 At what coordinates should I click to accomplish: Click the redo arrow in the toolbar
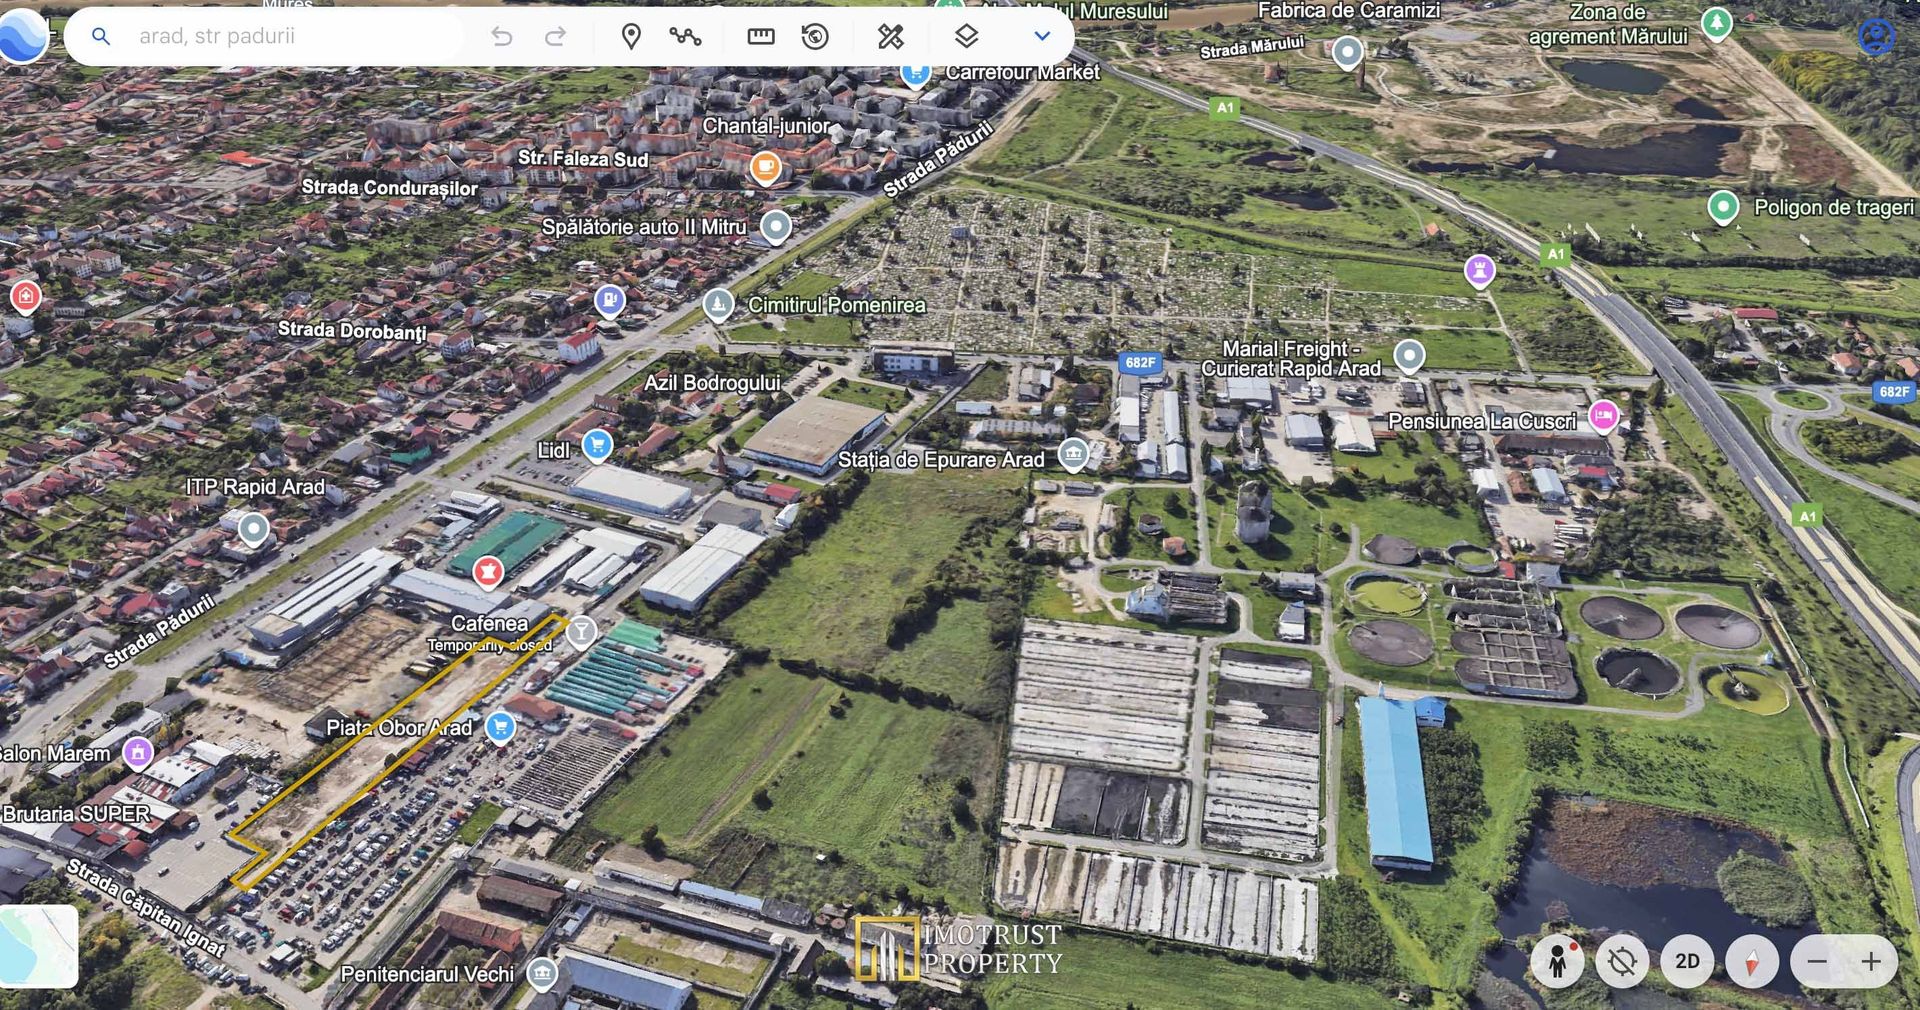click(x=555, y=37)
